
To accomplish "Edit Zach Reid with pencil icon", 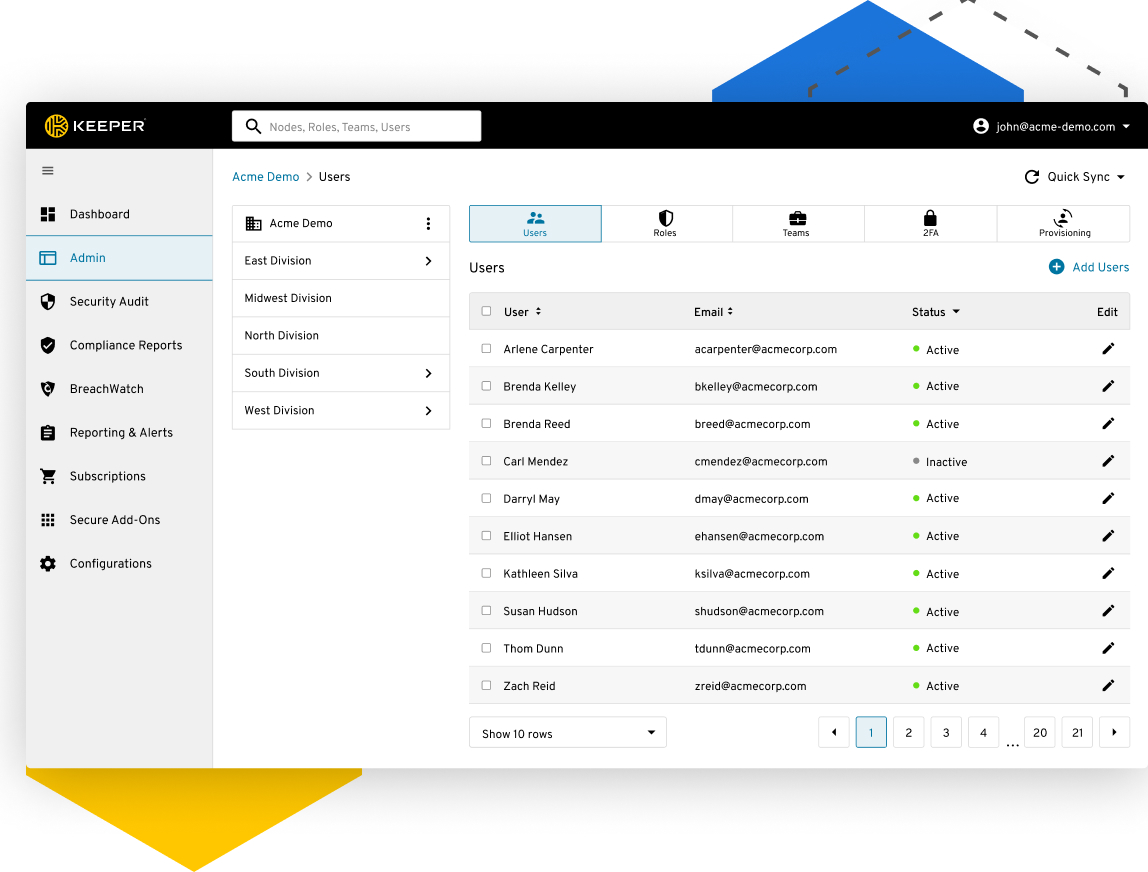I will click(x=1108, y=685).
